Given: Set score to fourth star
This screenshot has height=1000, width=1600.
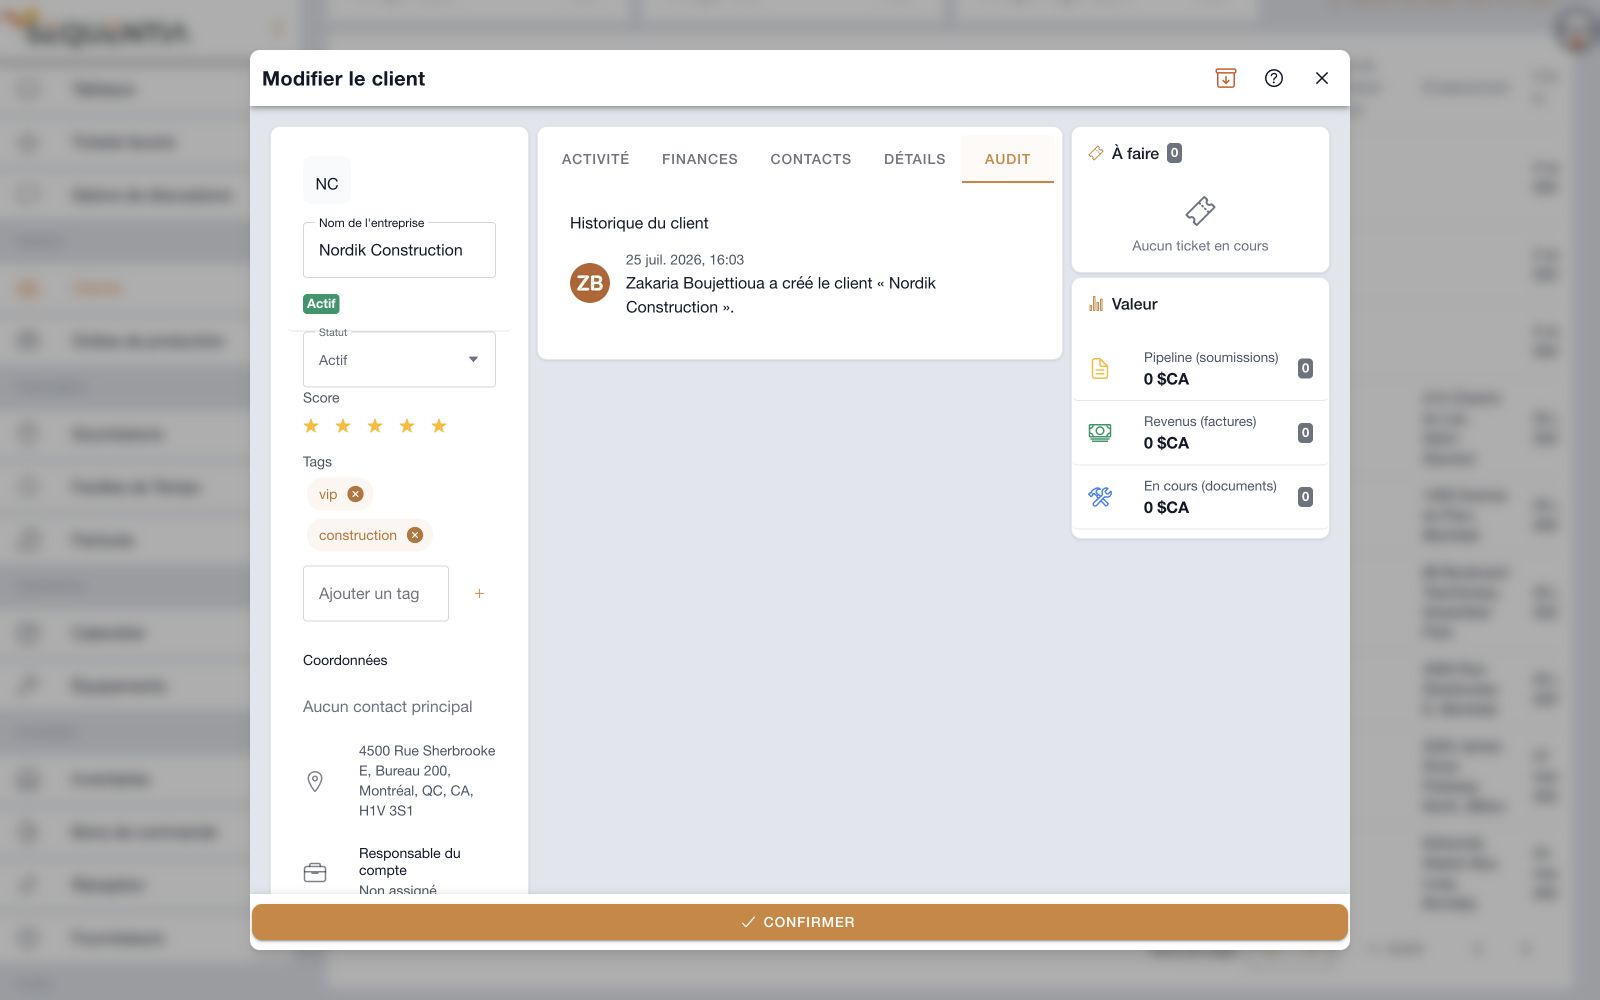Looking at the screenshot, I should pos(407,426).
